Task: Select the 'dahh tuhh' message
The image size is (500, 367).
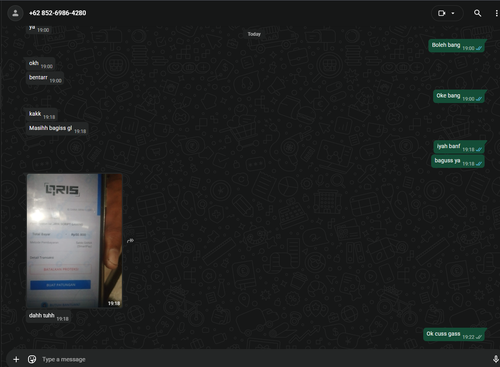Action: click(x=48, y=316)
